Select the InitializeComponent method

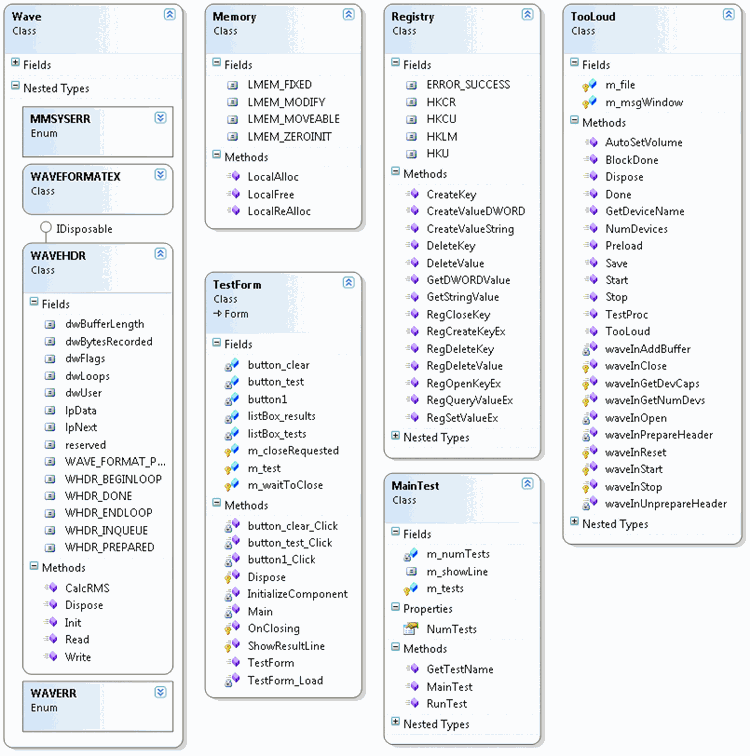[x=297, y=594]
